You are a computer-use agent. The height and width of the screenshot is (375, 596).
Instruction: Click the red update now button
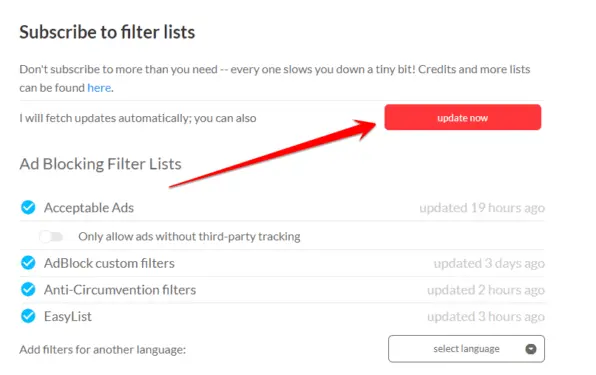463,117
